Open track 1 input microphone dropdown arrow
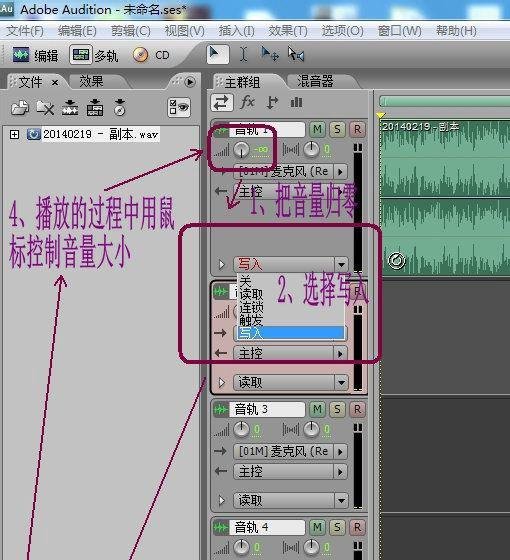This screenshot has width=510, height=560. click(x=341, y=172)
